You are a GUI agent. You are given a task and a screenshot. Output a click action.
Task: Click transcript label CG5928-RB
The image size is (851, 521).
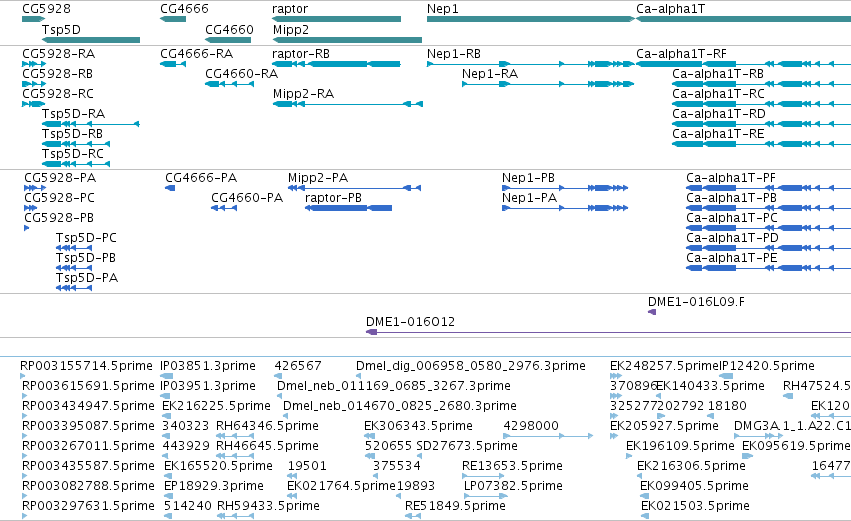coord(58,73)
